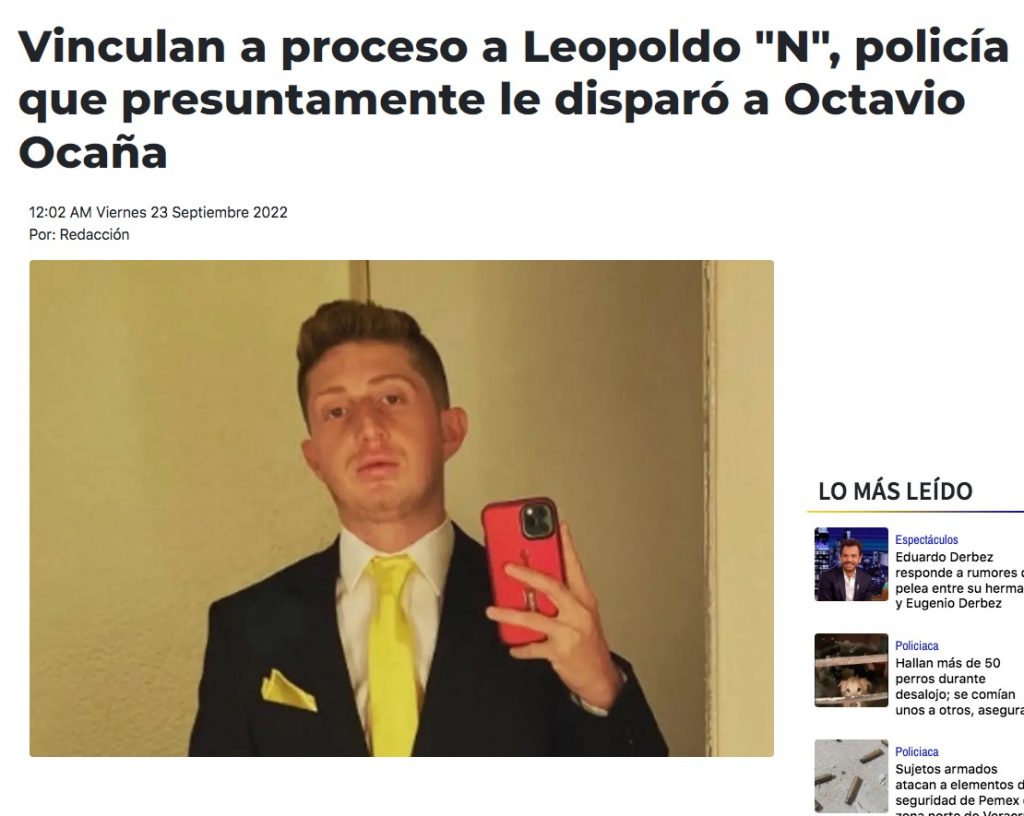The width and height of the screenshot is (1024, 816).
Task: Select Policiaca label above the Pemex story
Action: point(916,751)
